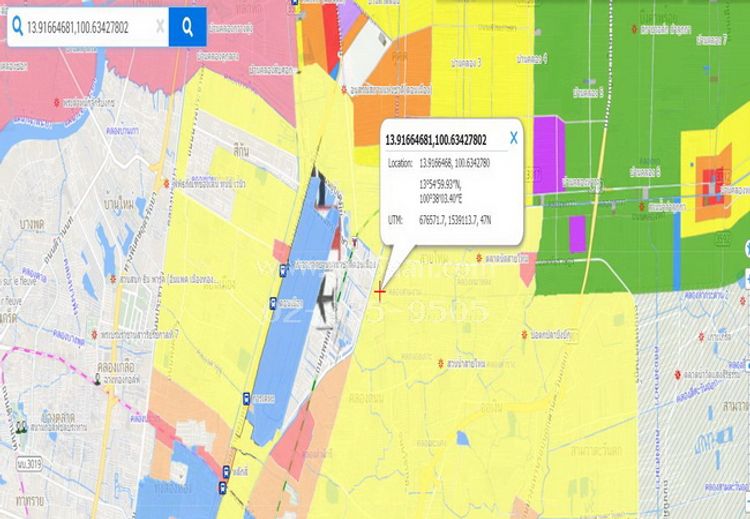Close the location info popup
This screenshot has height=519, width=750.
point(513,137)
